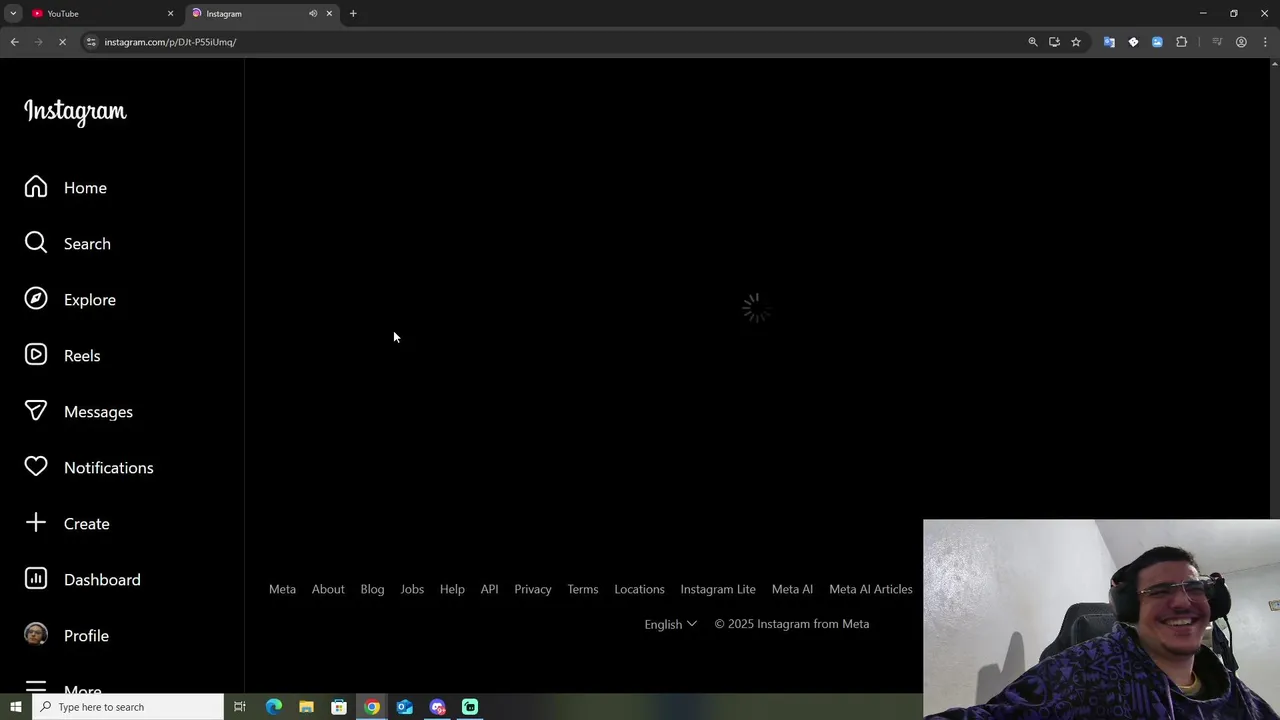This screenshot has height=720, width=1280.
Task: Open the Jobs footer link
Action: 412,589
